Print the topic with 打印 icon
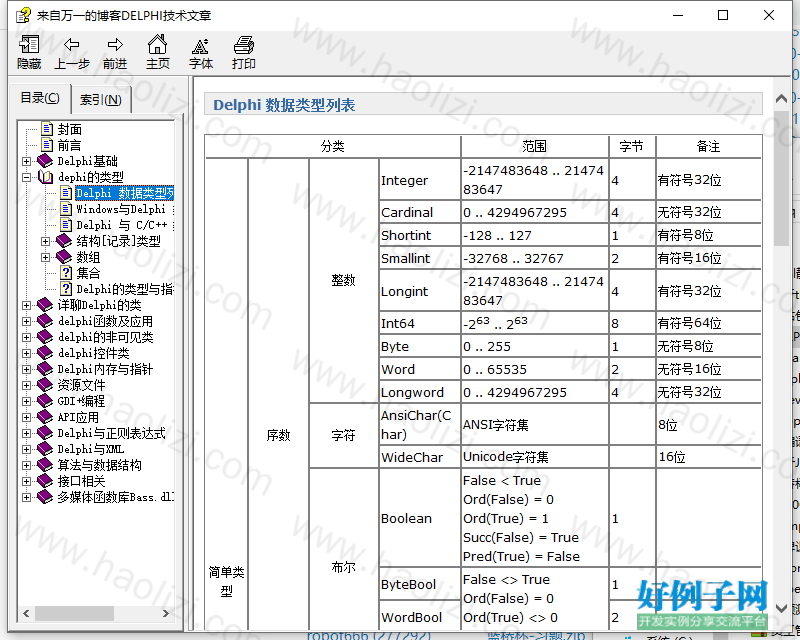 [x=243, y=52]
